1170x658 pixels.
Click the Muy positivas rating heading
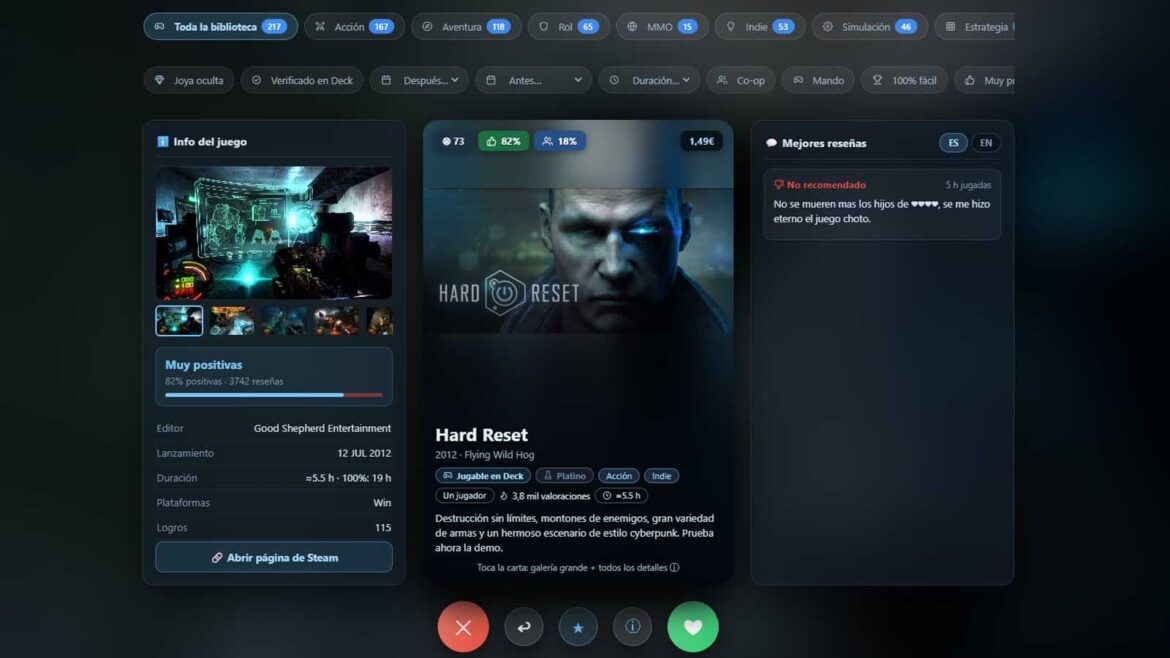(x=204, y=365)
